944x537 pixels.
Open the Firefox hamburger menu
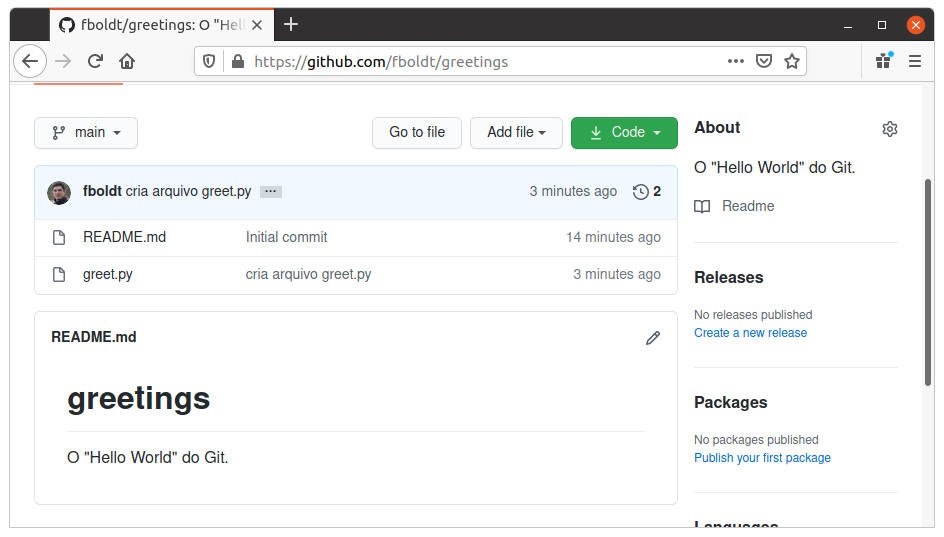pos(914,61)
